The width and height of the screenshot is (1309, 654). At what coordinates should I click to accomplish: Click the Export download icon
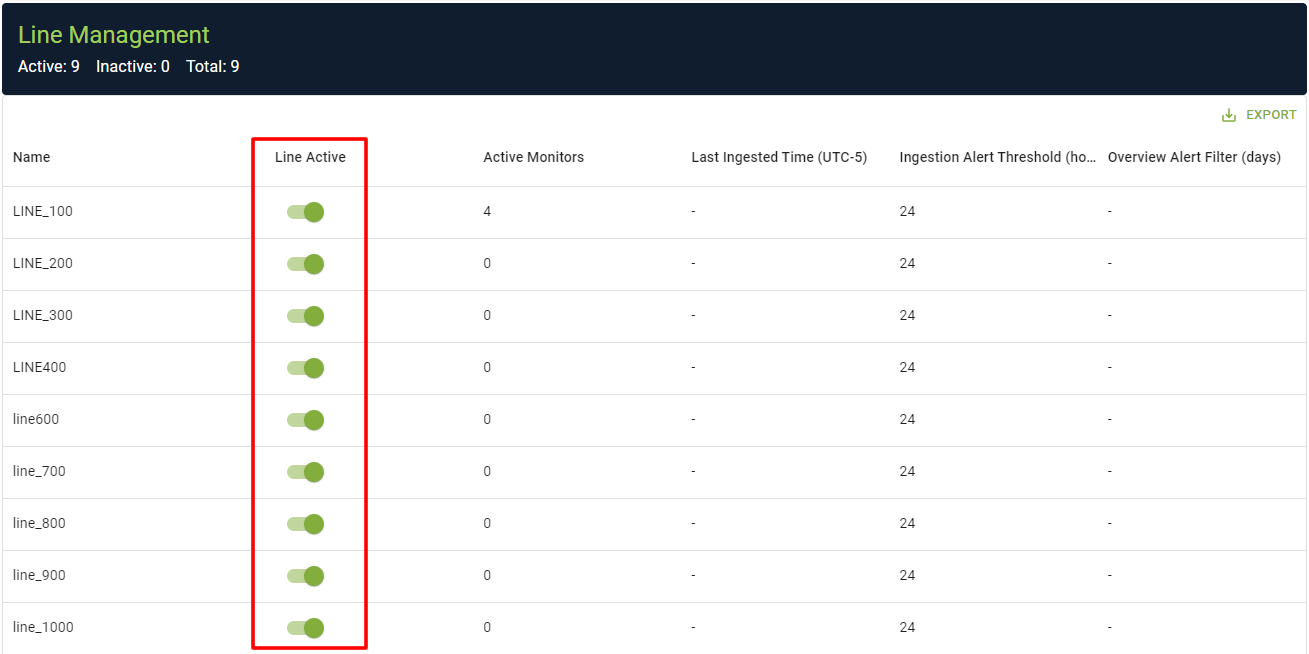pyautogui.click(x=1229, y=115)
